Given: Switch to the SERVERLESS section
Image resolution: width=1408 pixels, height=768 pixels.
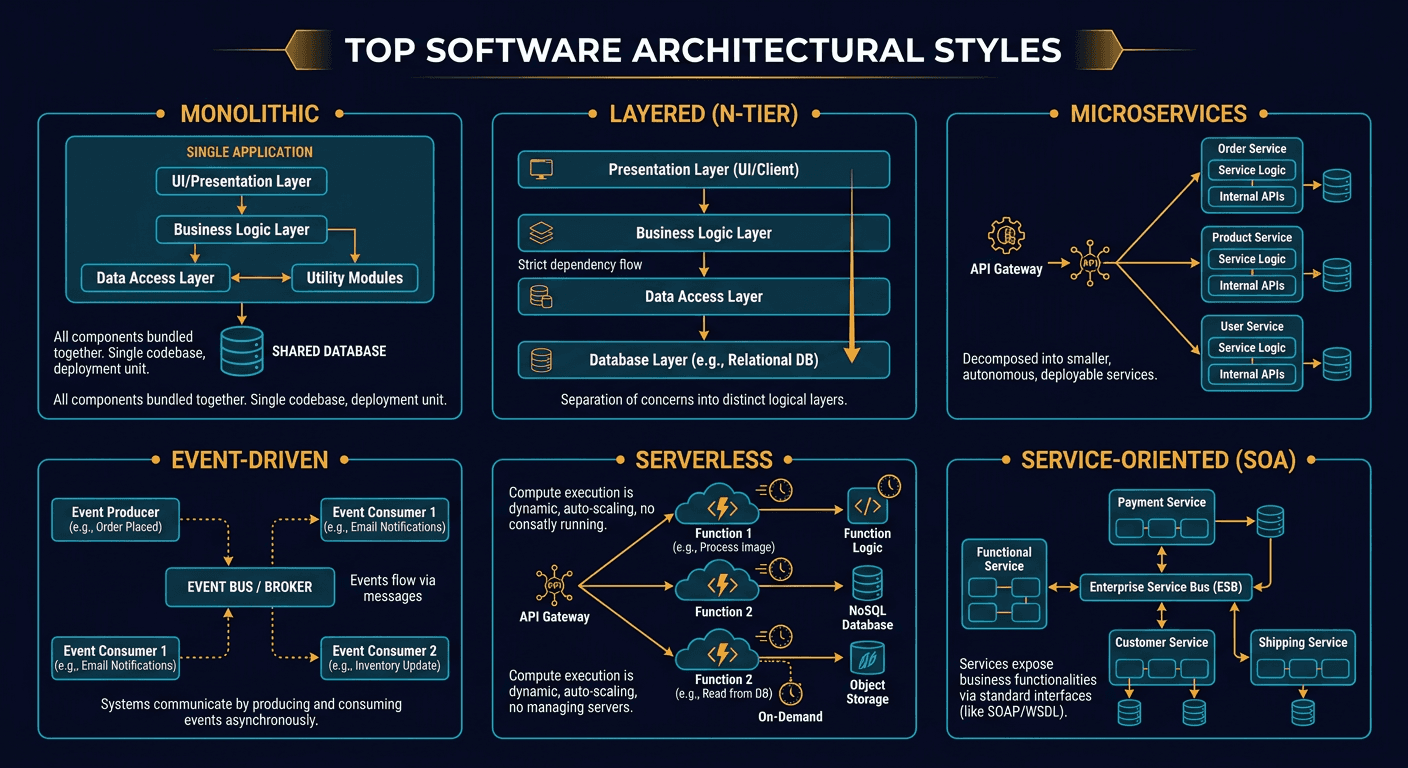Looking at the screenshot, I should click(x=704, y=460).
